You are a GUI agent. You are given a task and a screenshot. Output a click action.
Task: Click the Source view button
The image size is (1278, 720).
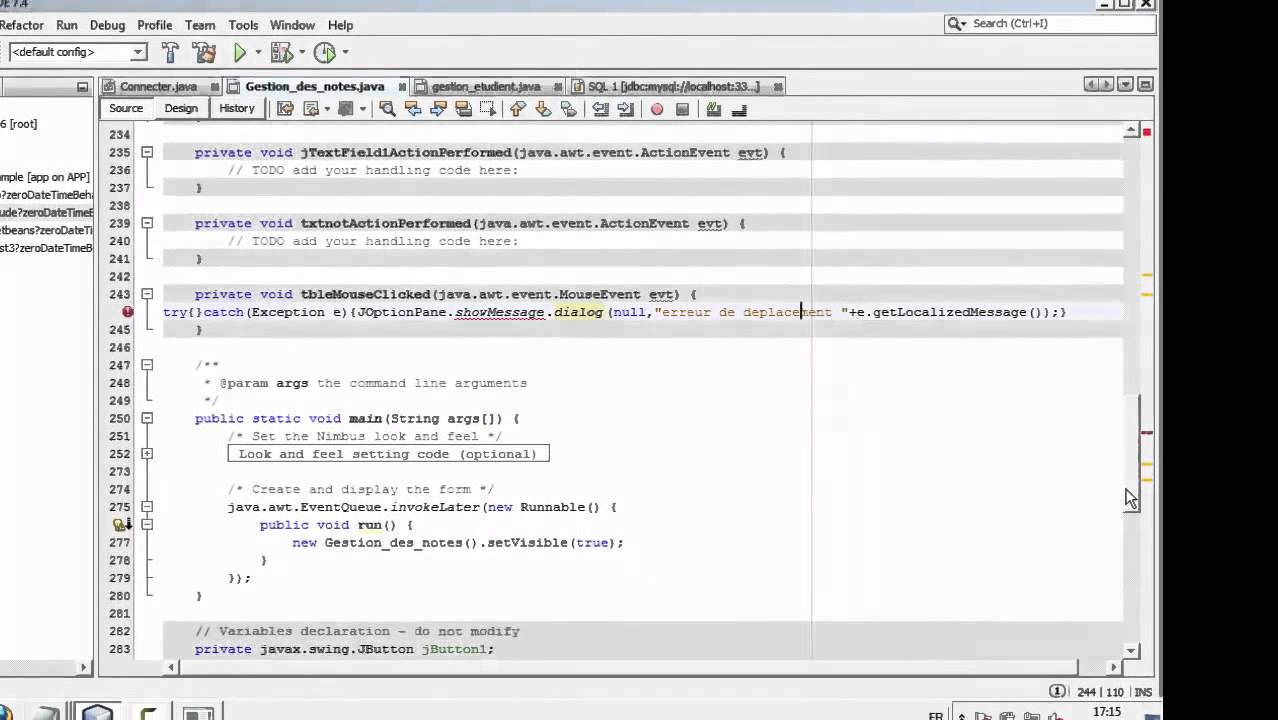click(126, 108)
